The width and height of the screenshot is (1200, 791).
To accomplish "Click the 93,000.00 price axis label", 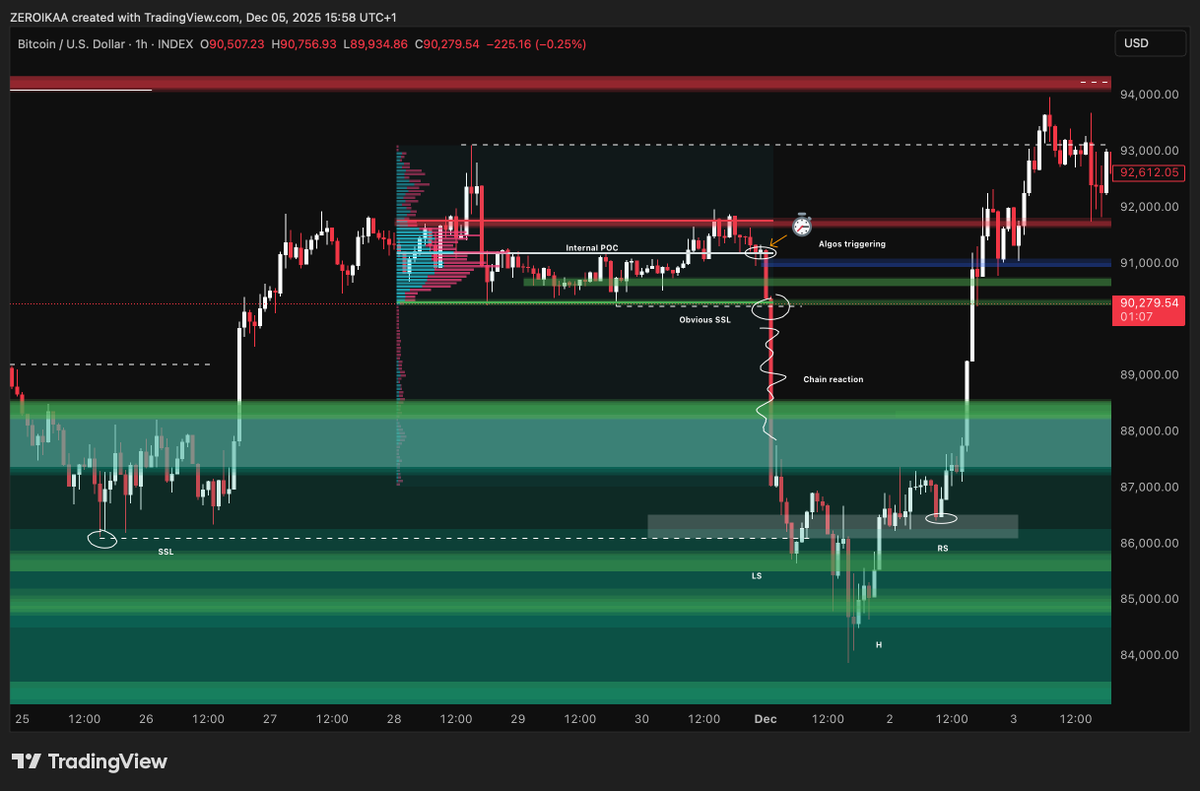I will click(x=1151, y=150).
